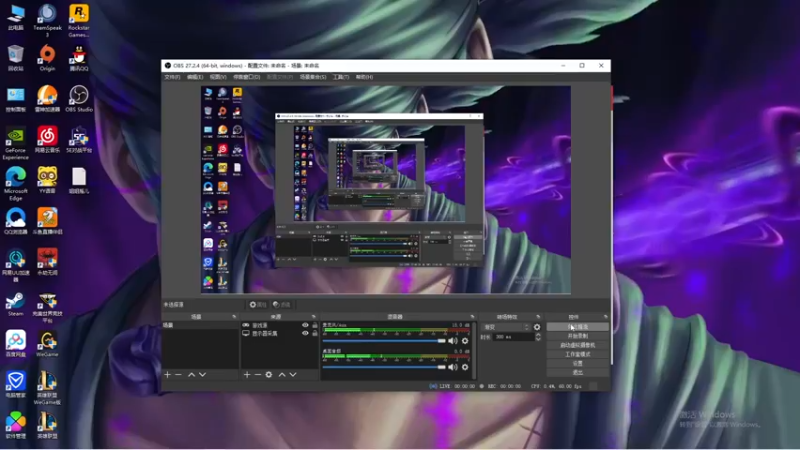This screenshot has height=450, width=800.
Task: Increase the transition duration with up arrow
Action: tap(538, 335)
